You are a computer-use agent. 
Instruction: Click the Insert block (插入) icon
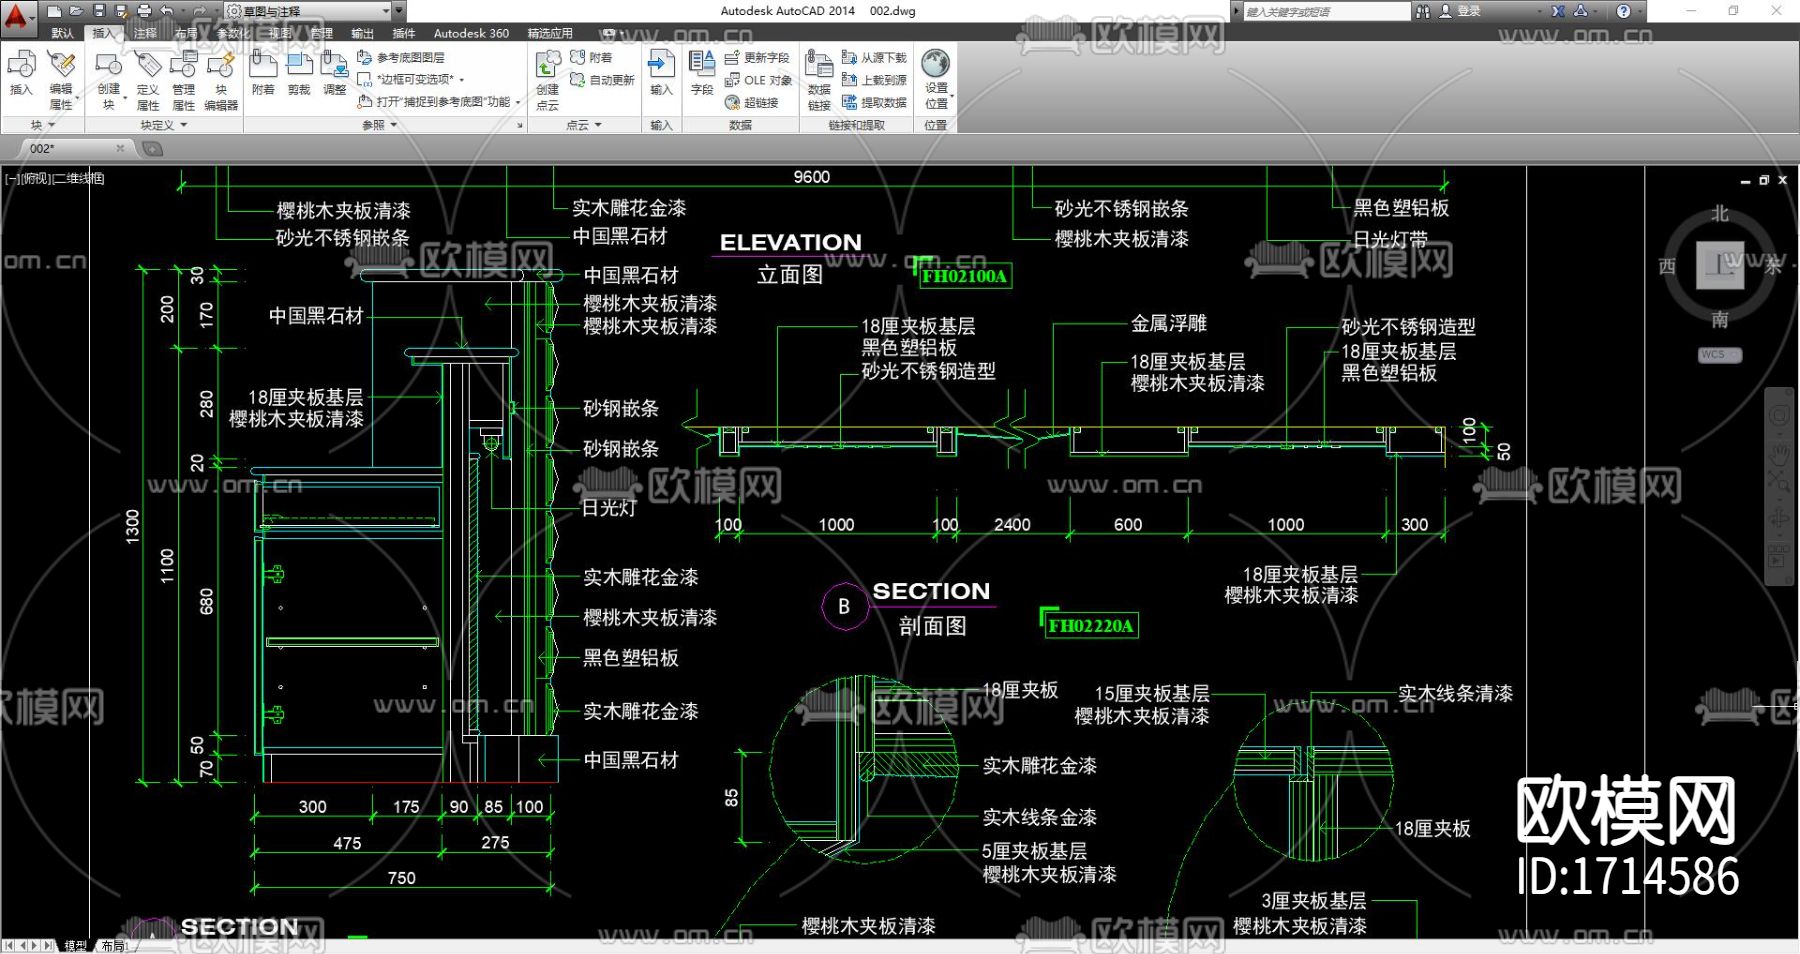pos(21,73)
